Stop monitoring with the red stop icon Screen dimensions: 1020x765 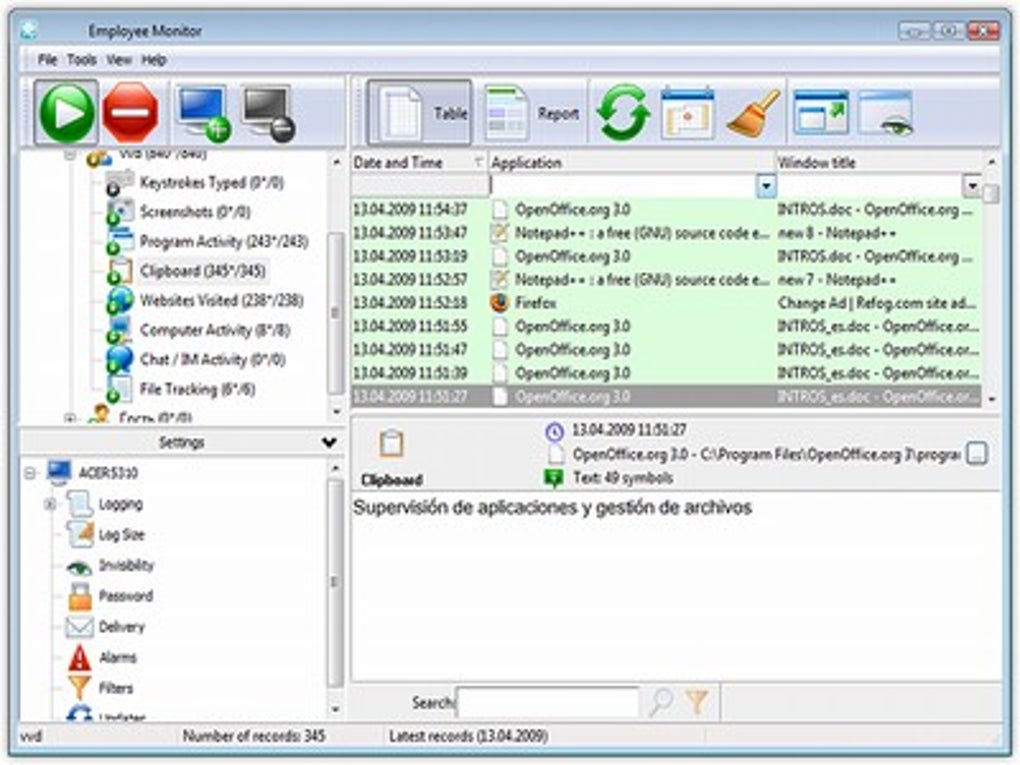click(131, 113)
